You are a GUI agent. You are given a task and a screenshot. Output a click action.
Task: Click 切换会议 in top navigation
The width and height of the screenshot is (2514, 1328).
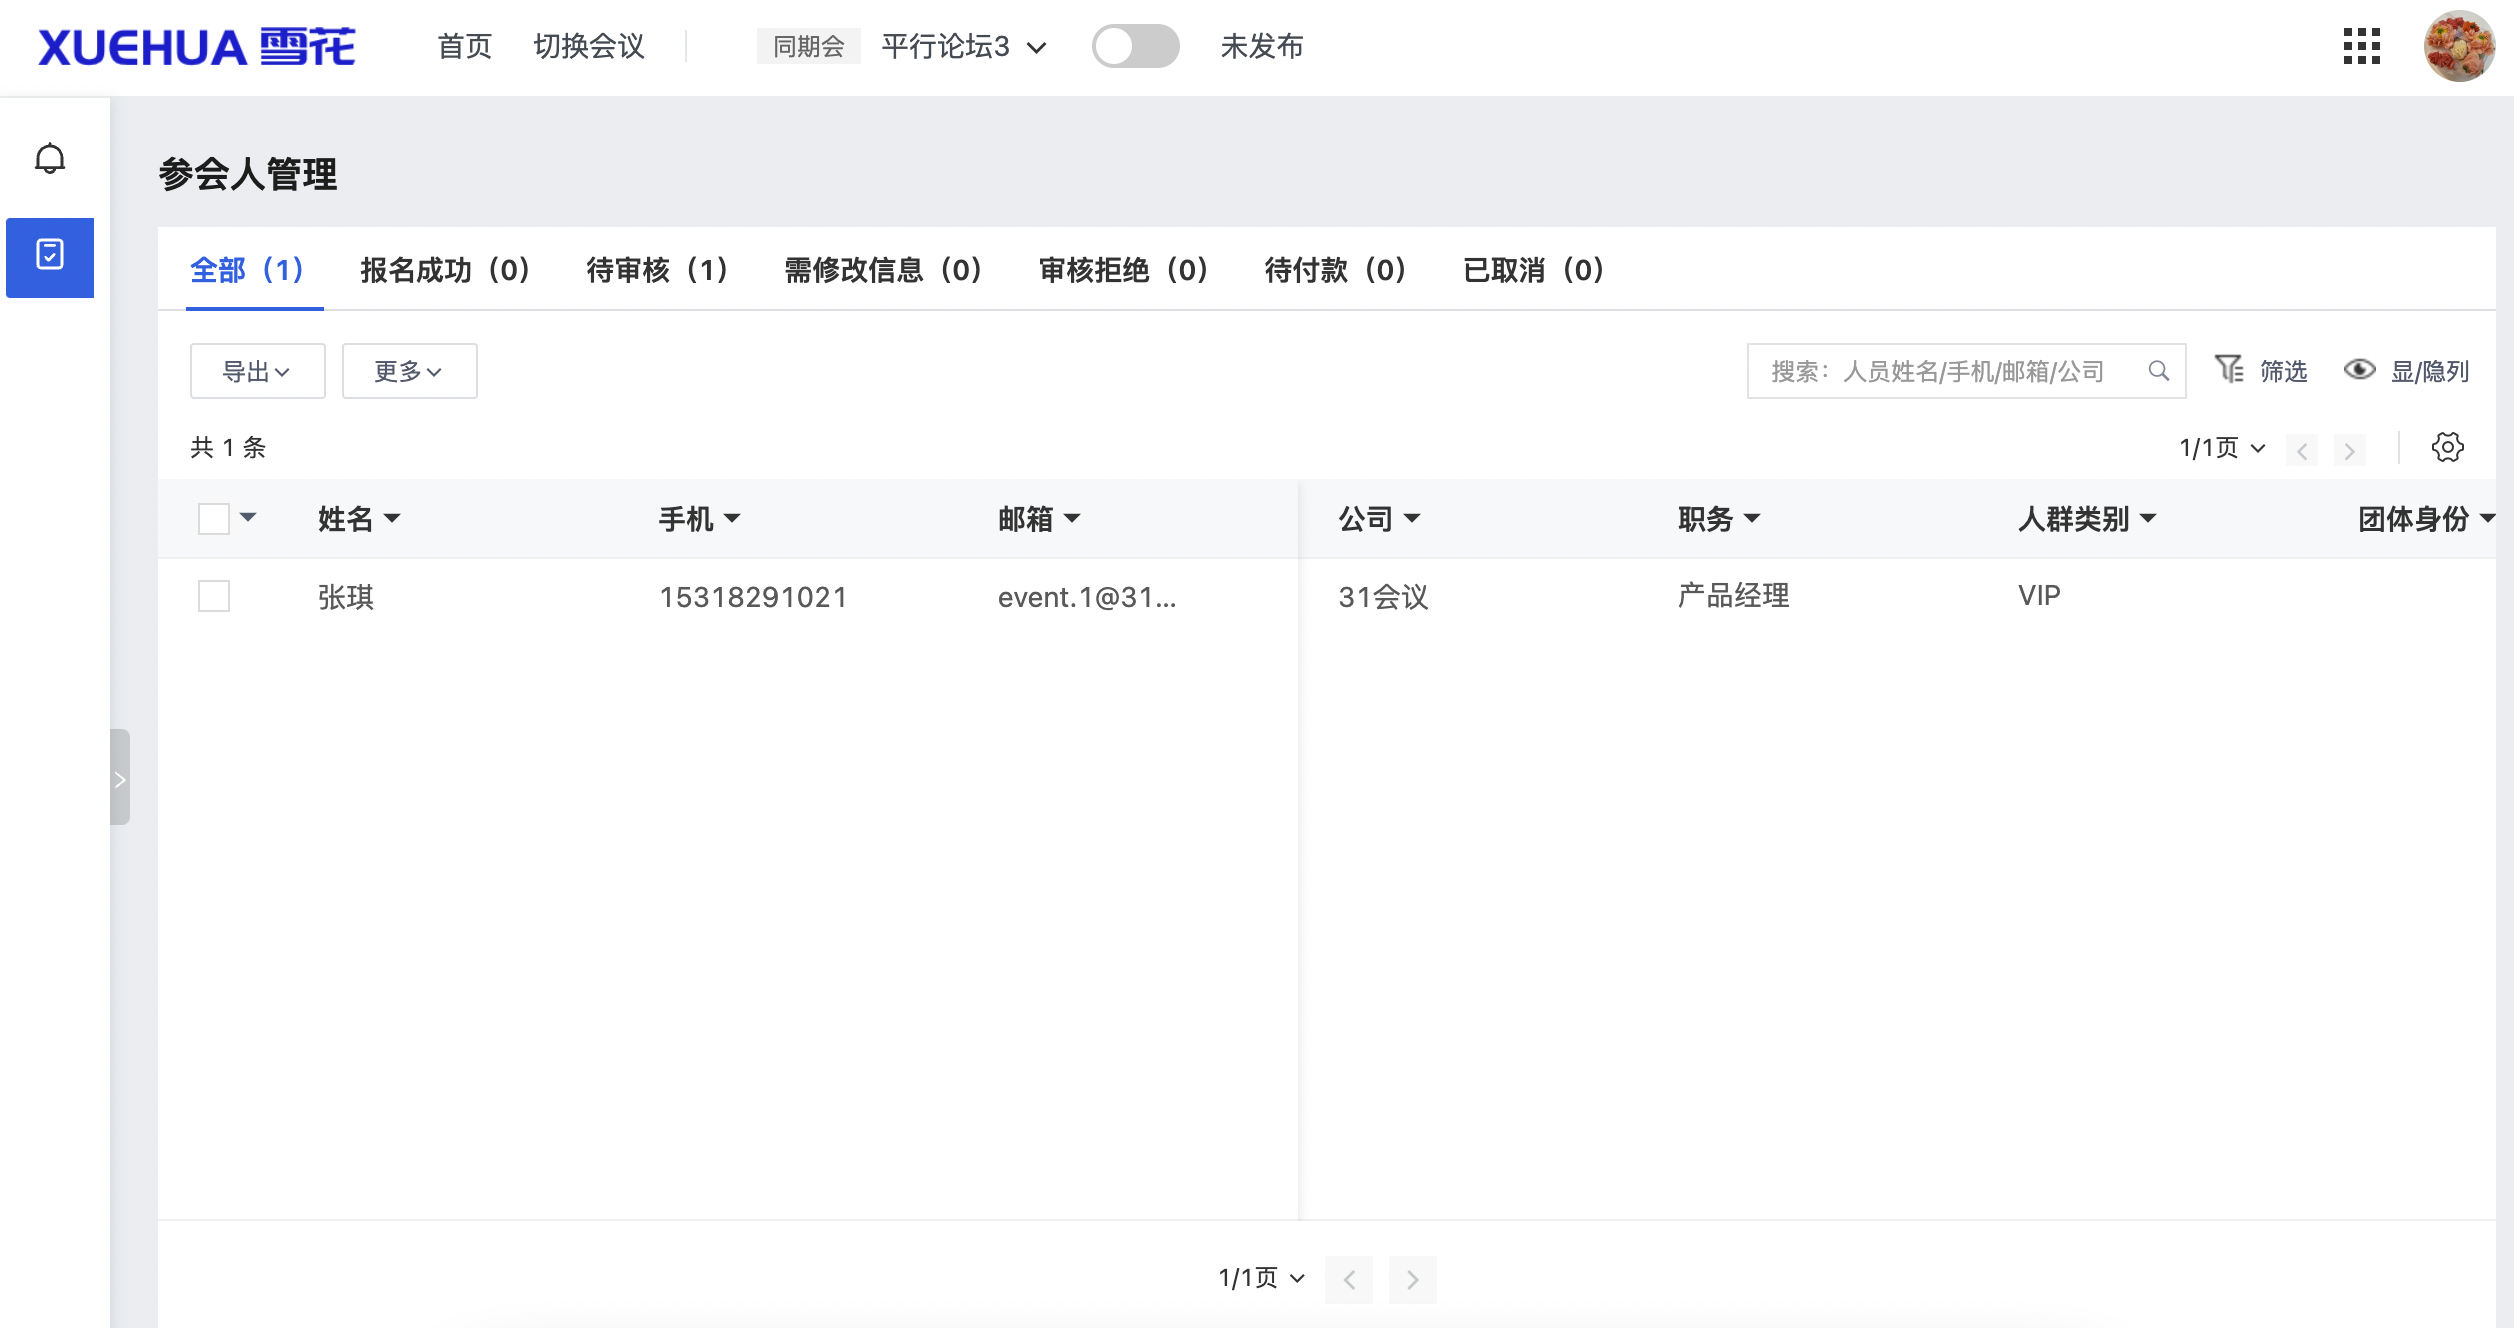(x=589, y=46)
